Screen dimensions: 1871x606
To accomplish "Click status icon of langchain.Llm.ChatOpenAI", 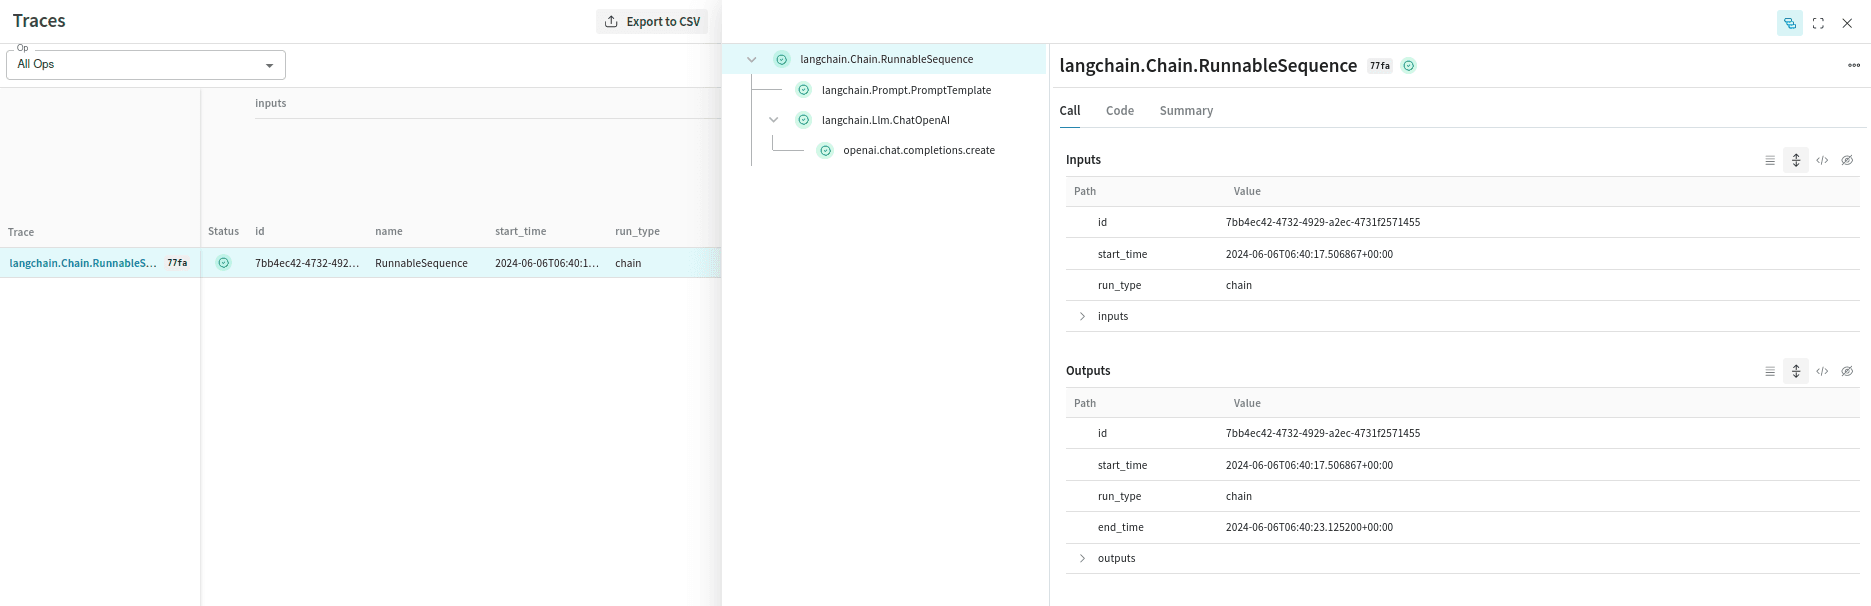I will point(803,120).
